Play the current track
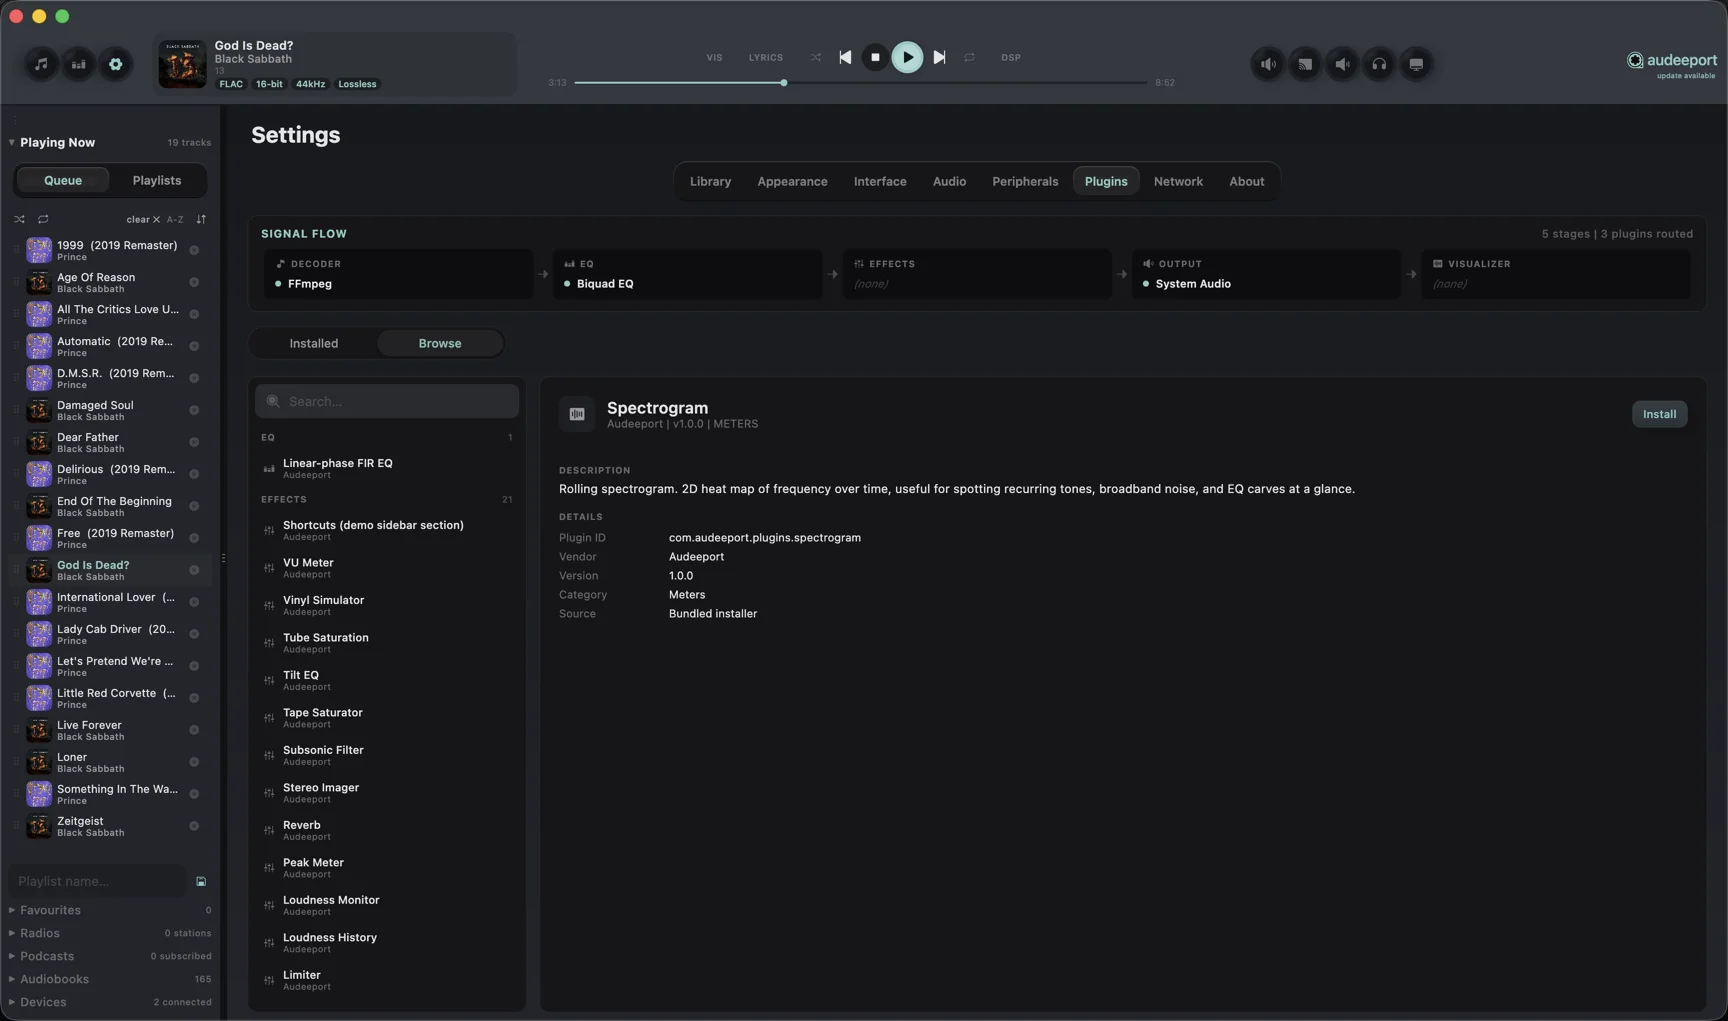Screen dimensions: 1728x1021 [907, 57]
